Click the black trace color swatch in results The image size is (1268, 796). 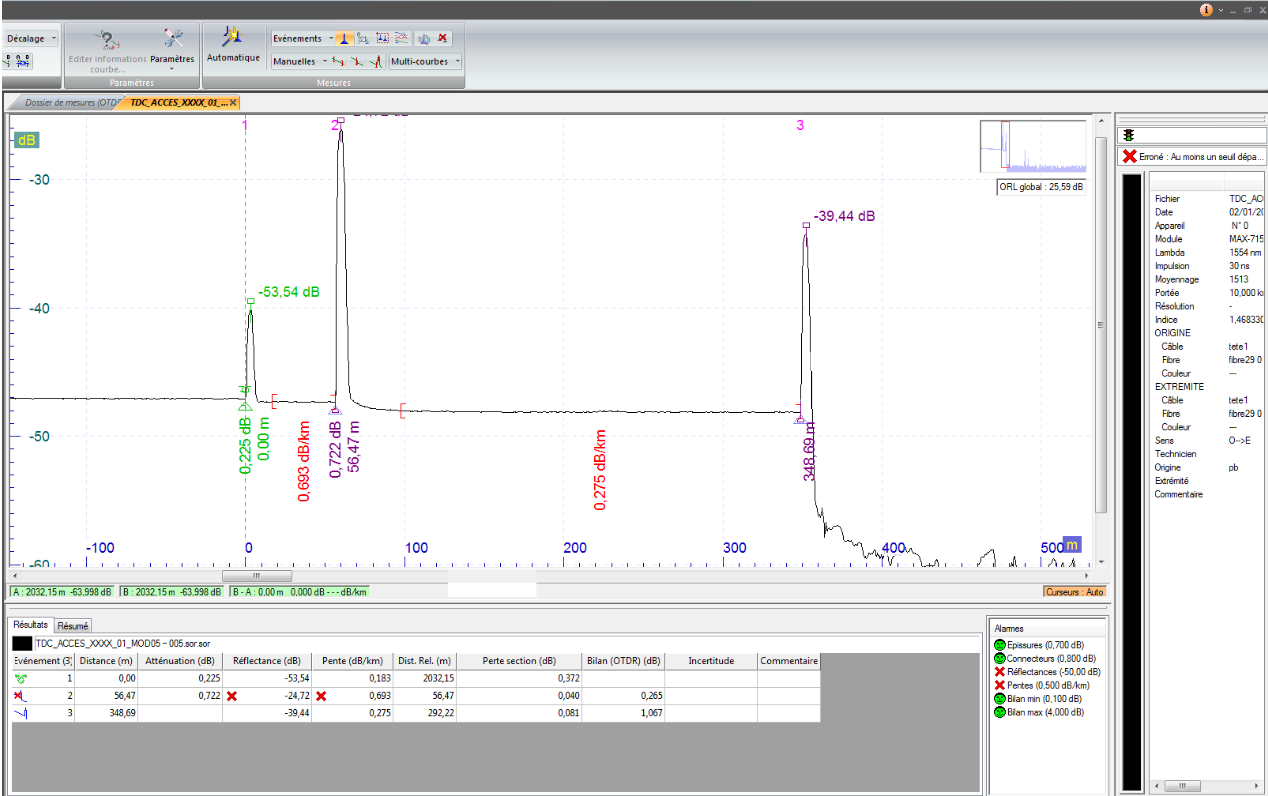tap(21, 645)
